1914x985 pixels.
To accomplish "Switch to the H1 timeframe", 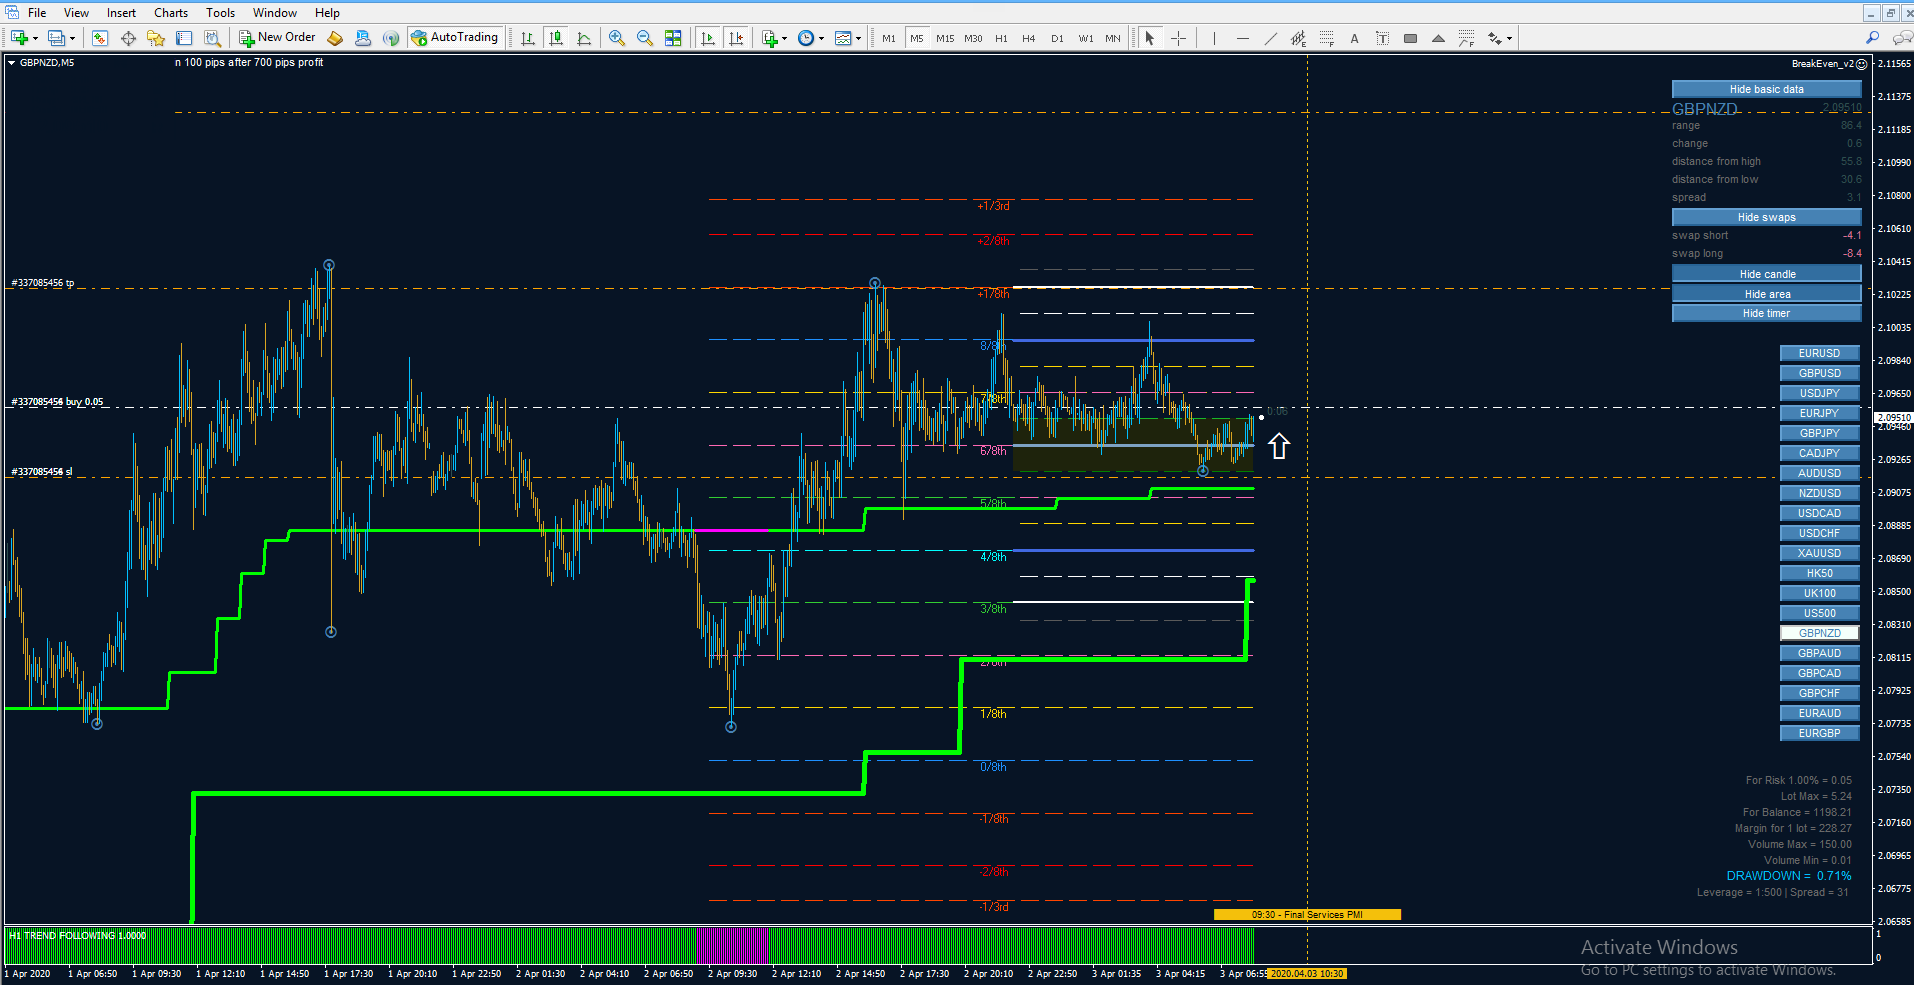I will point(1001,38).
